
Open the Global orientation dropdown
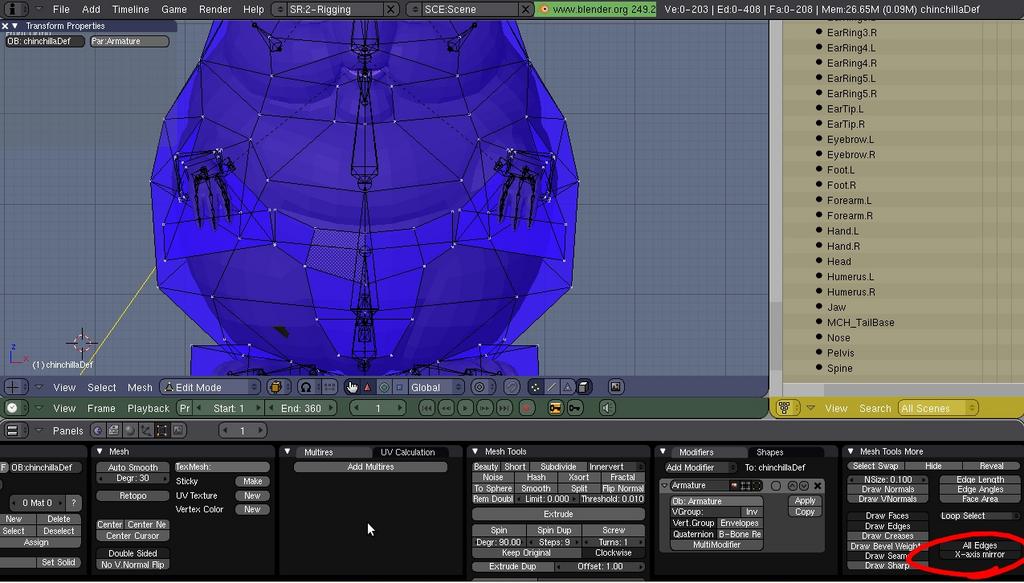click(436, 387)
